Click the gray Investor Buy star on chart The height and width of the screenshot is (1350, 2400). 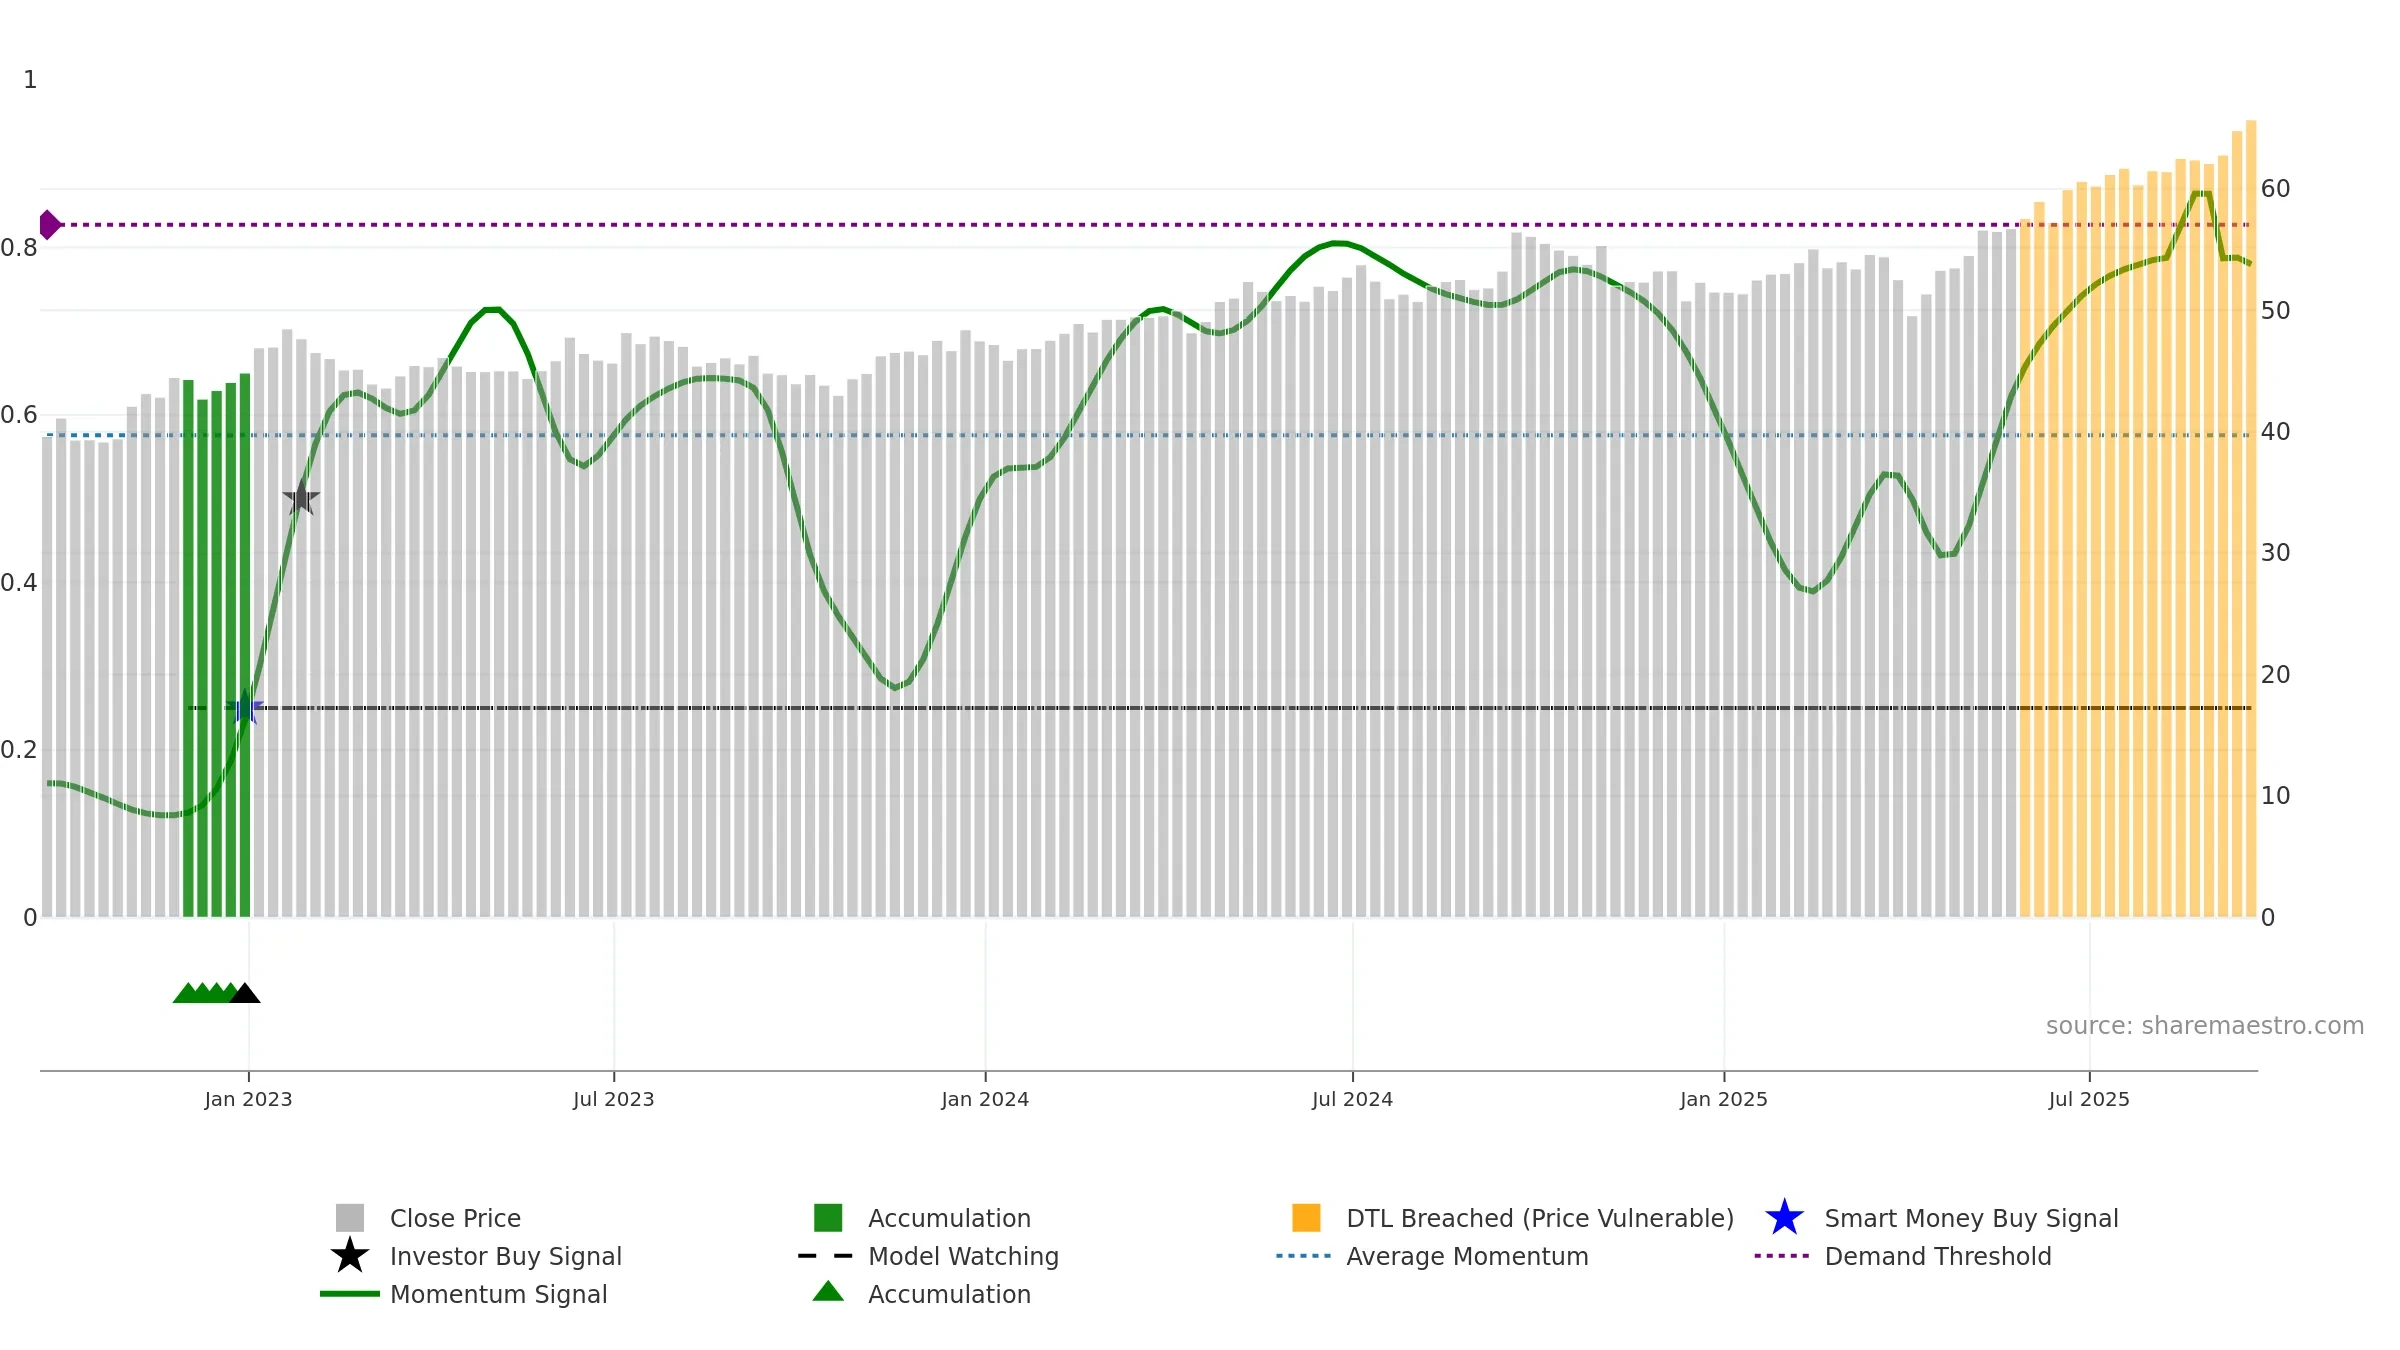pyautogui.click(x=301, y=497)
